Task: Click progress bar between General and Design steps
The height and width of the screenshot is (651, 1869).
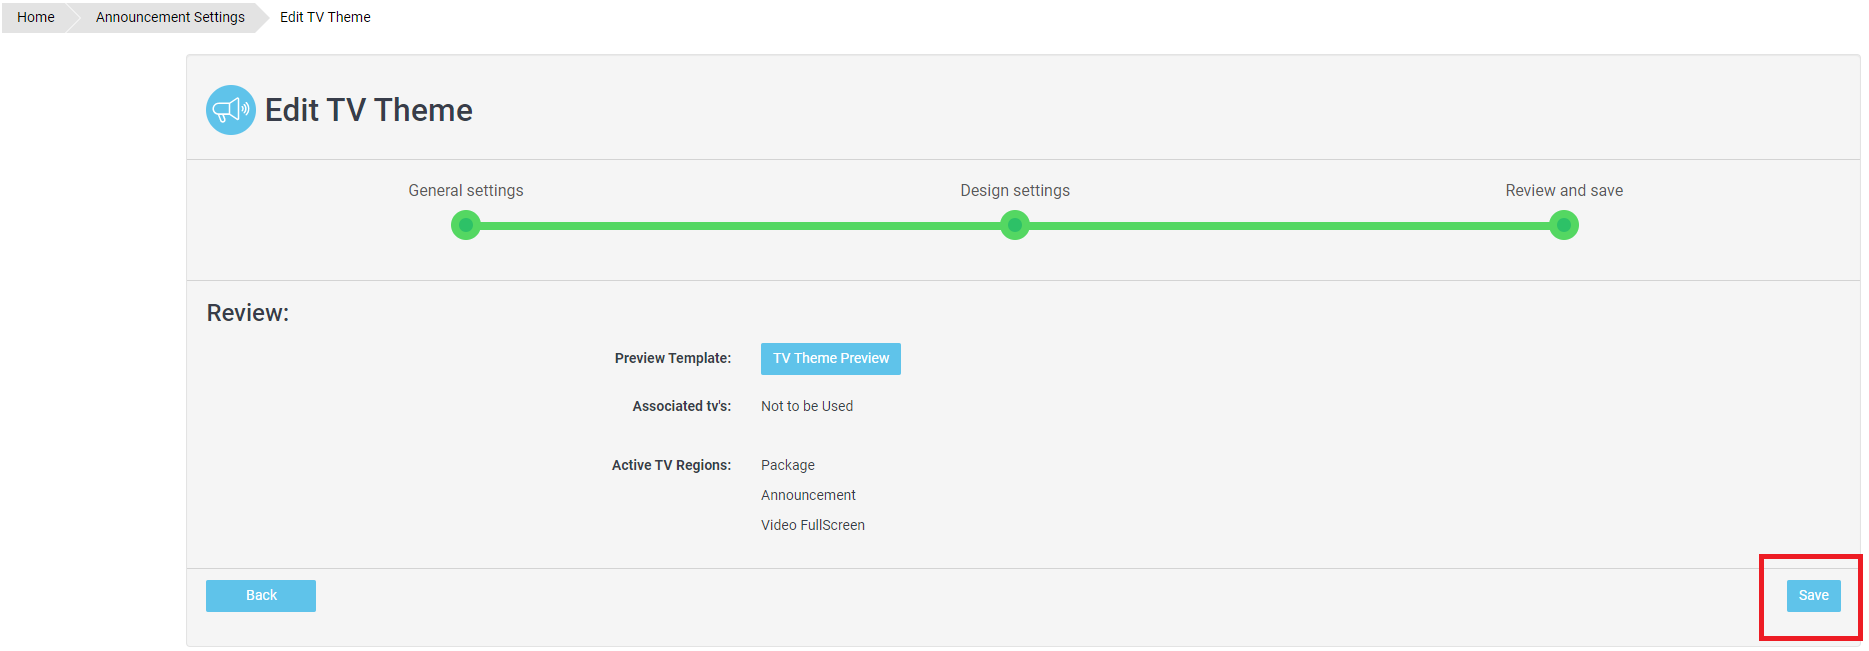Action: [740, 226]
